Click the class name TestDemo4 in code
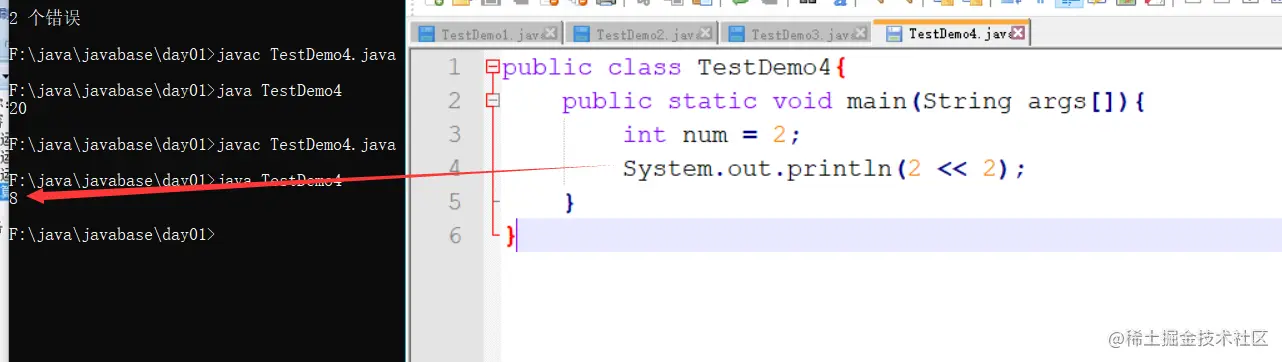 (x=765, y=68)
